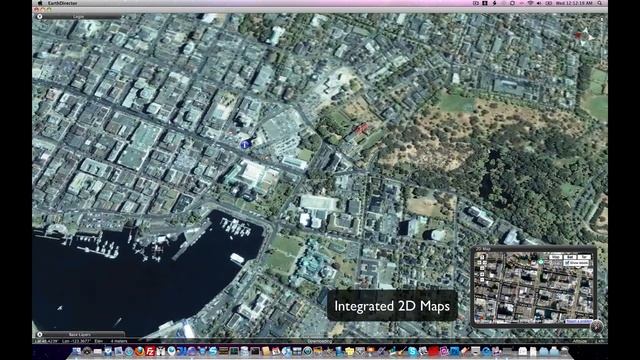Open Finder from the Dock

[77, 351]
